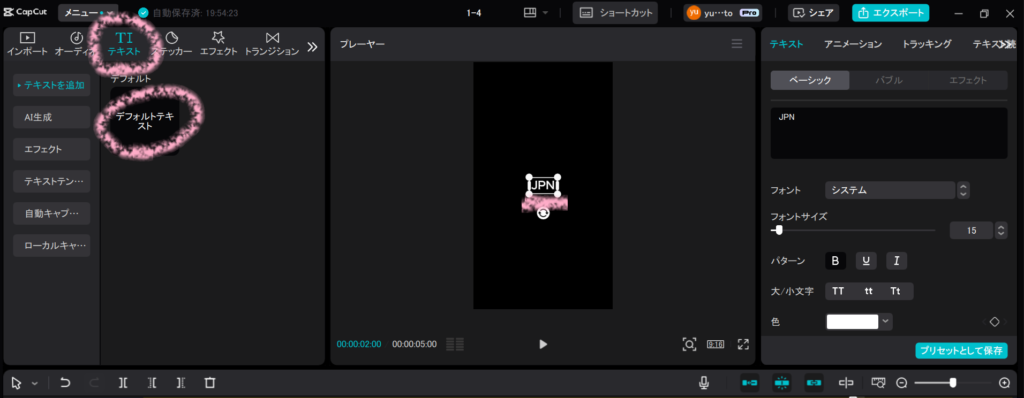Toggle underline U formatting
This screenshot has width=1024, height=398.
(866, 261)
